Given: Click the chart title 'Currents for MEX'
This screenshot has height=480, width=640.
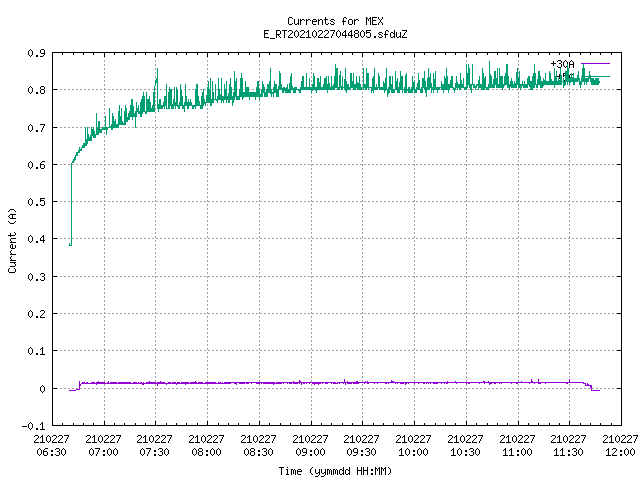Looking at the screenshot, I should [335, 21].
